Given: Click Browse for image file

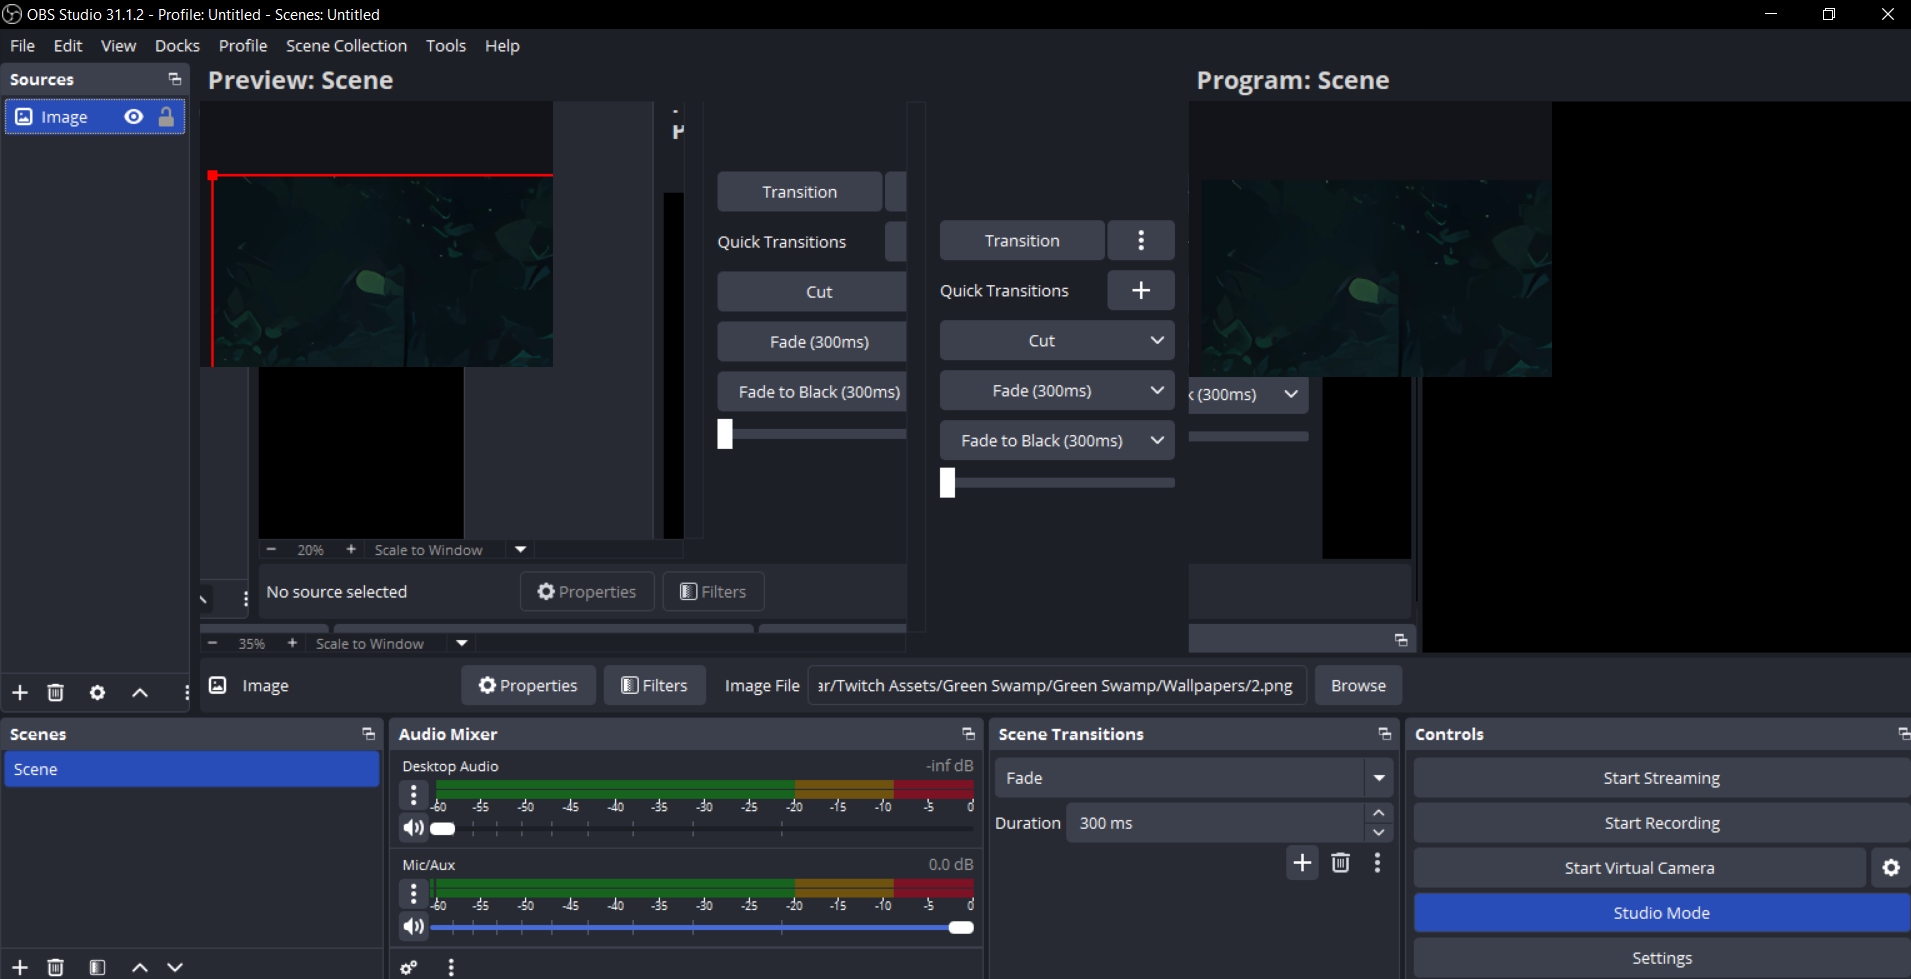Looking at the screenshot, I should pyautogui.click(x=1357, y=686).
